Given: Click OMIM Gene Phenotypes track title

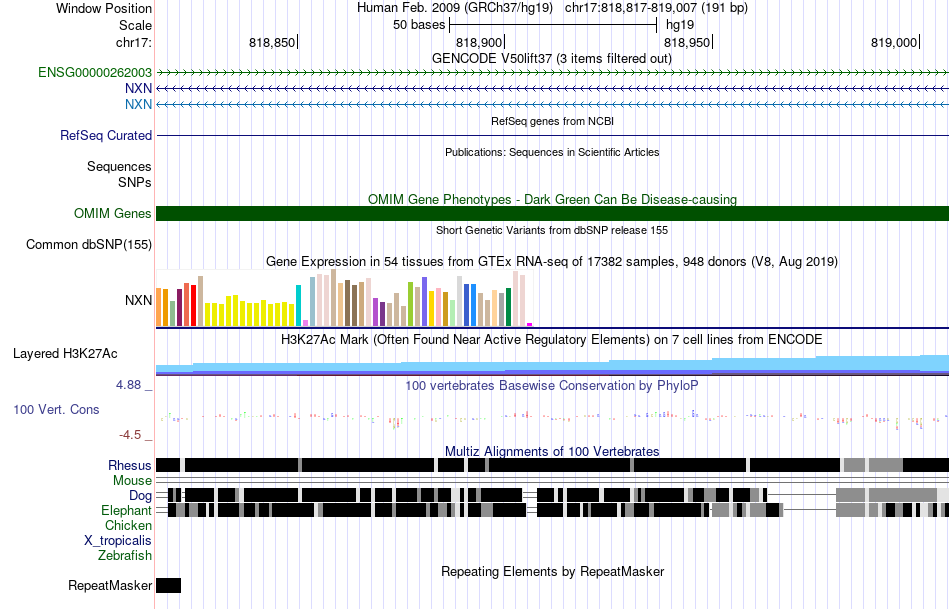Looking at the screenshot, I should (553, 199).
